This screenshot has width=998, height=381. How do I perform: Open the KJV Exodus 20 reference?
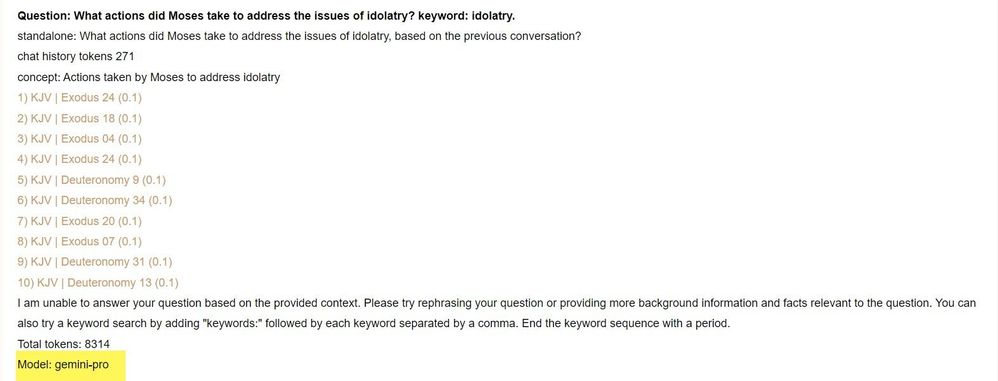(80, 221)
